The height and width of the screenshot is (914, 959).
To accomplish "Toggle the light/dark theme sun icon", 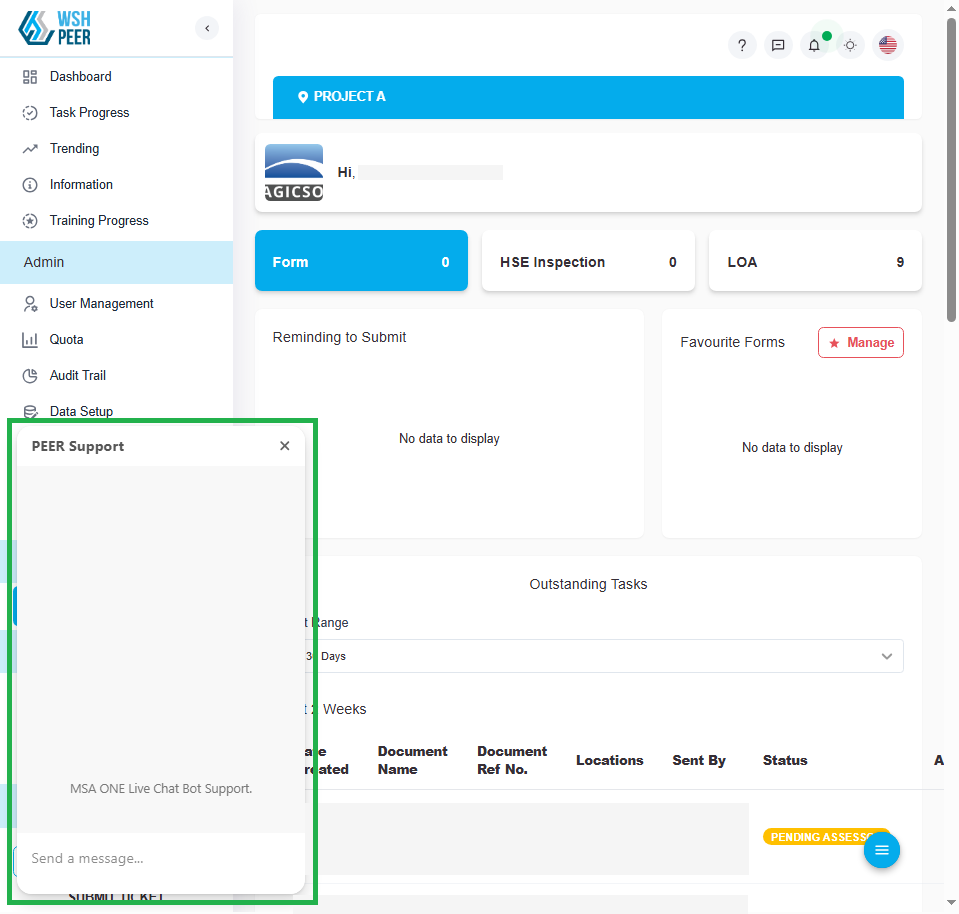I will (x=850, y=45).
